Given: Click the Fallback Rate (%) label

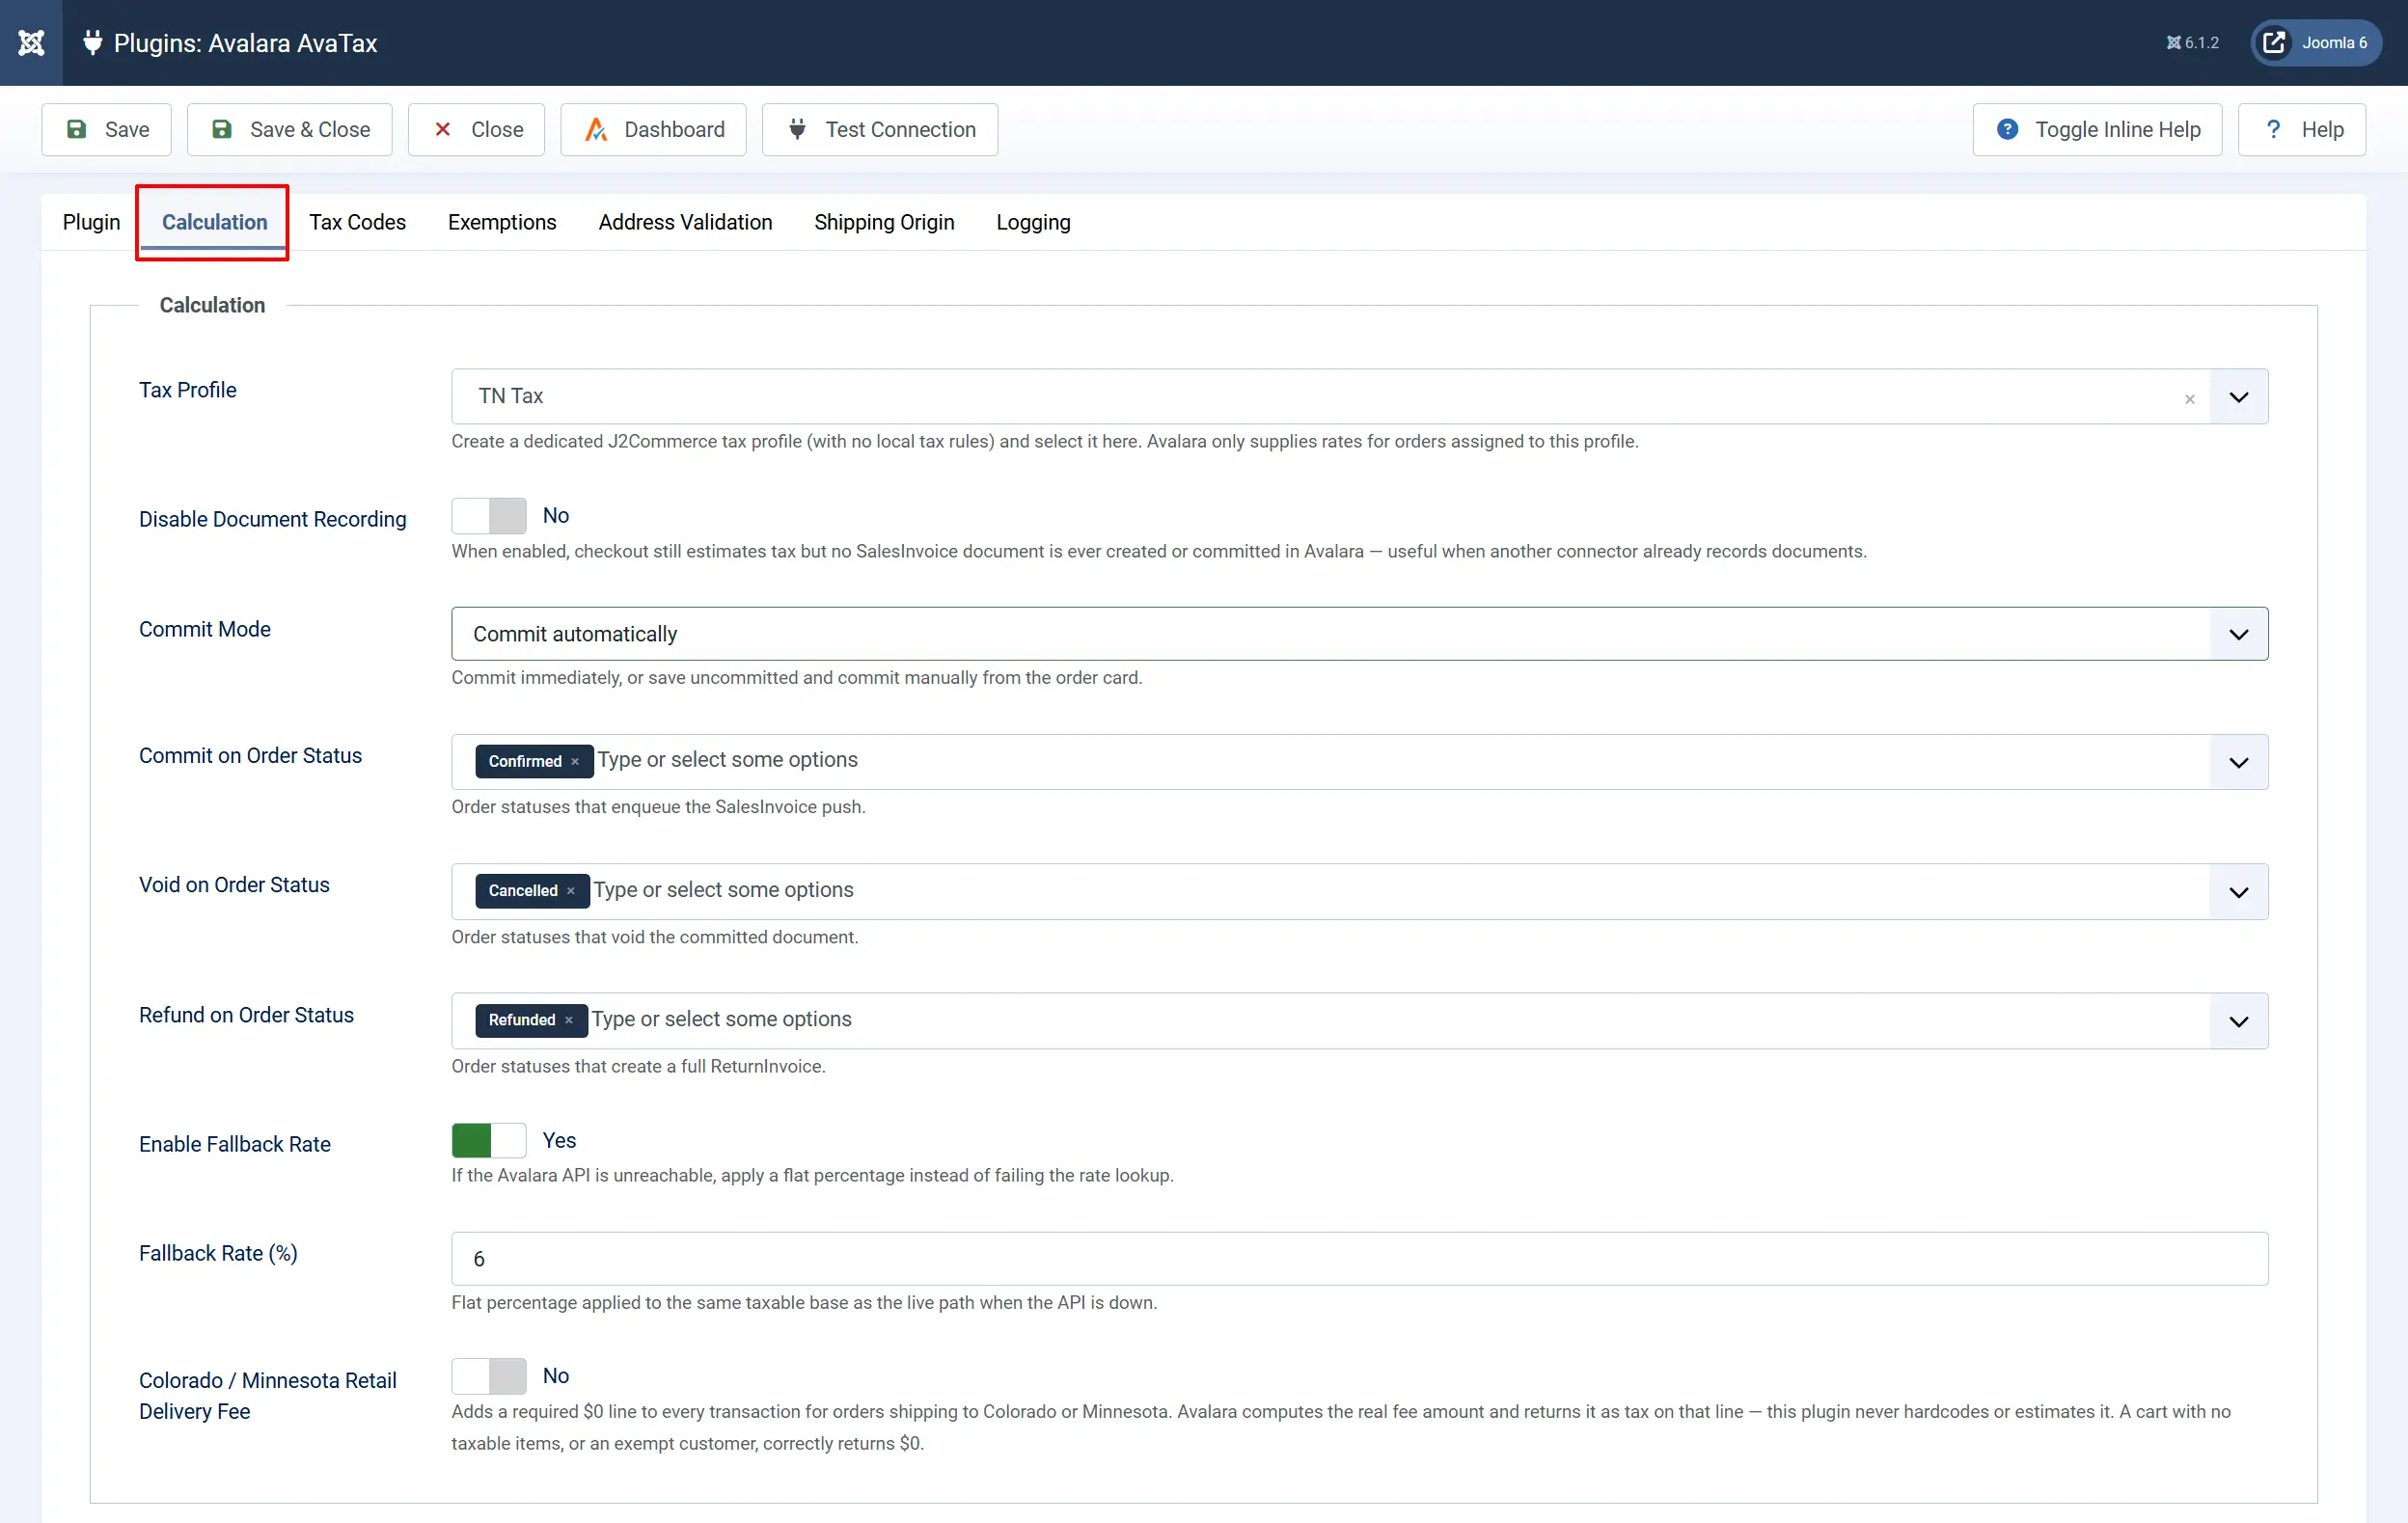Looking at the screenshot, I should (x=218, y=1253).
